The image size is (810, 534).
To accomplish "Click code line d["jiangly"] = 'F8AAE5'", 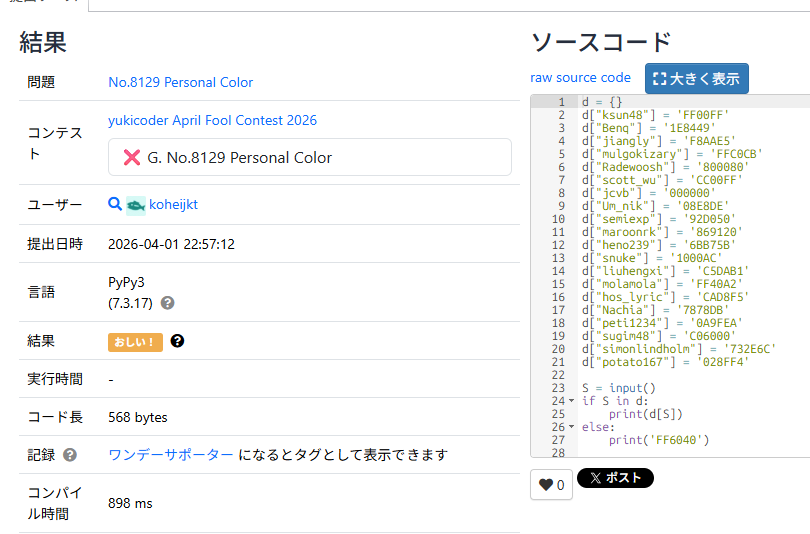I will click(659, 140).
